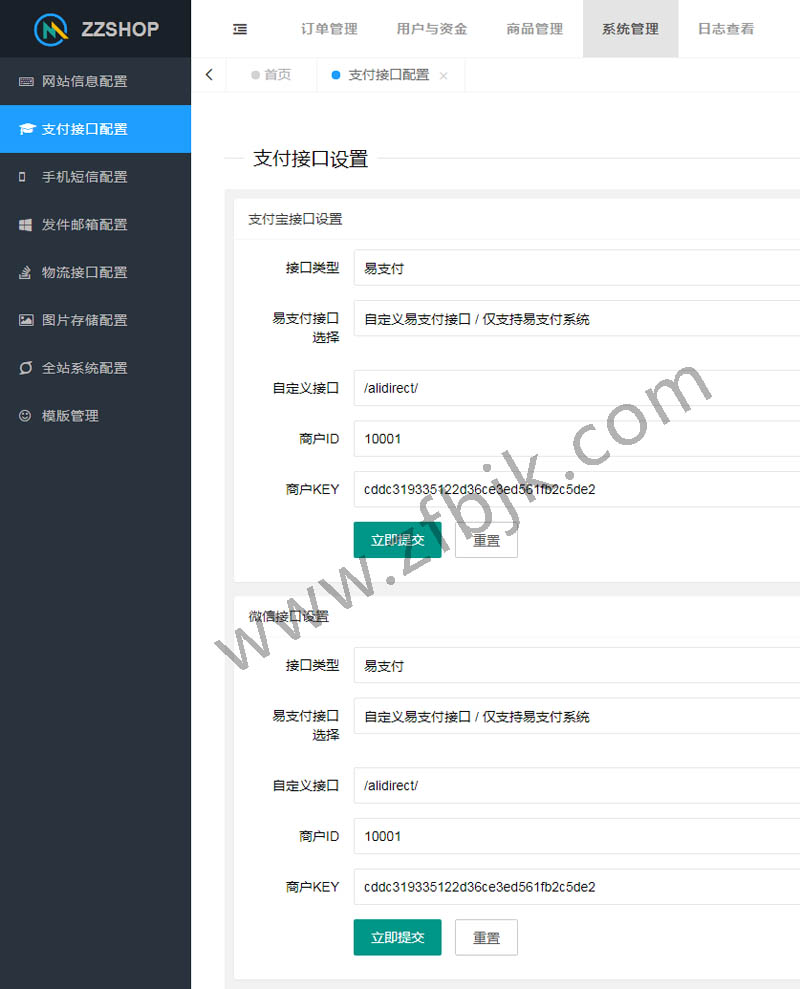Click WeChat 商户ID input field
This screenshot has height=989, width=800.
[577, 836]
